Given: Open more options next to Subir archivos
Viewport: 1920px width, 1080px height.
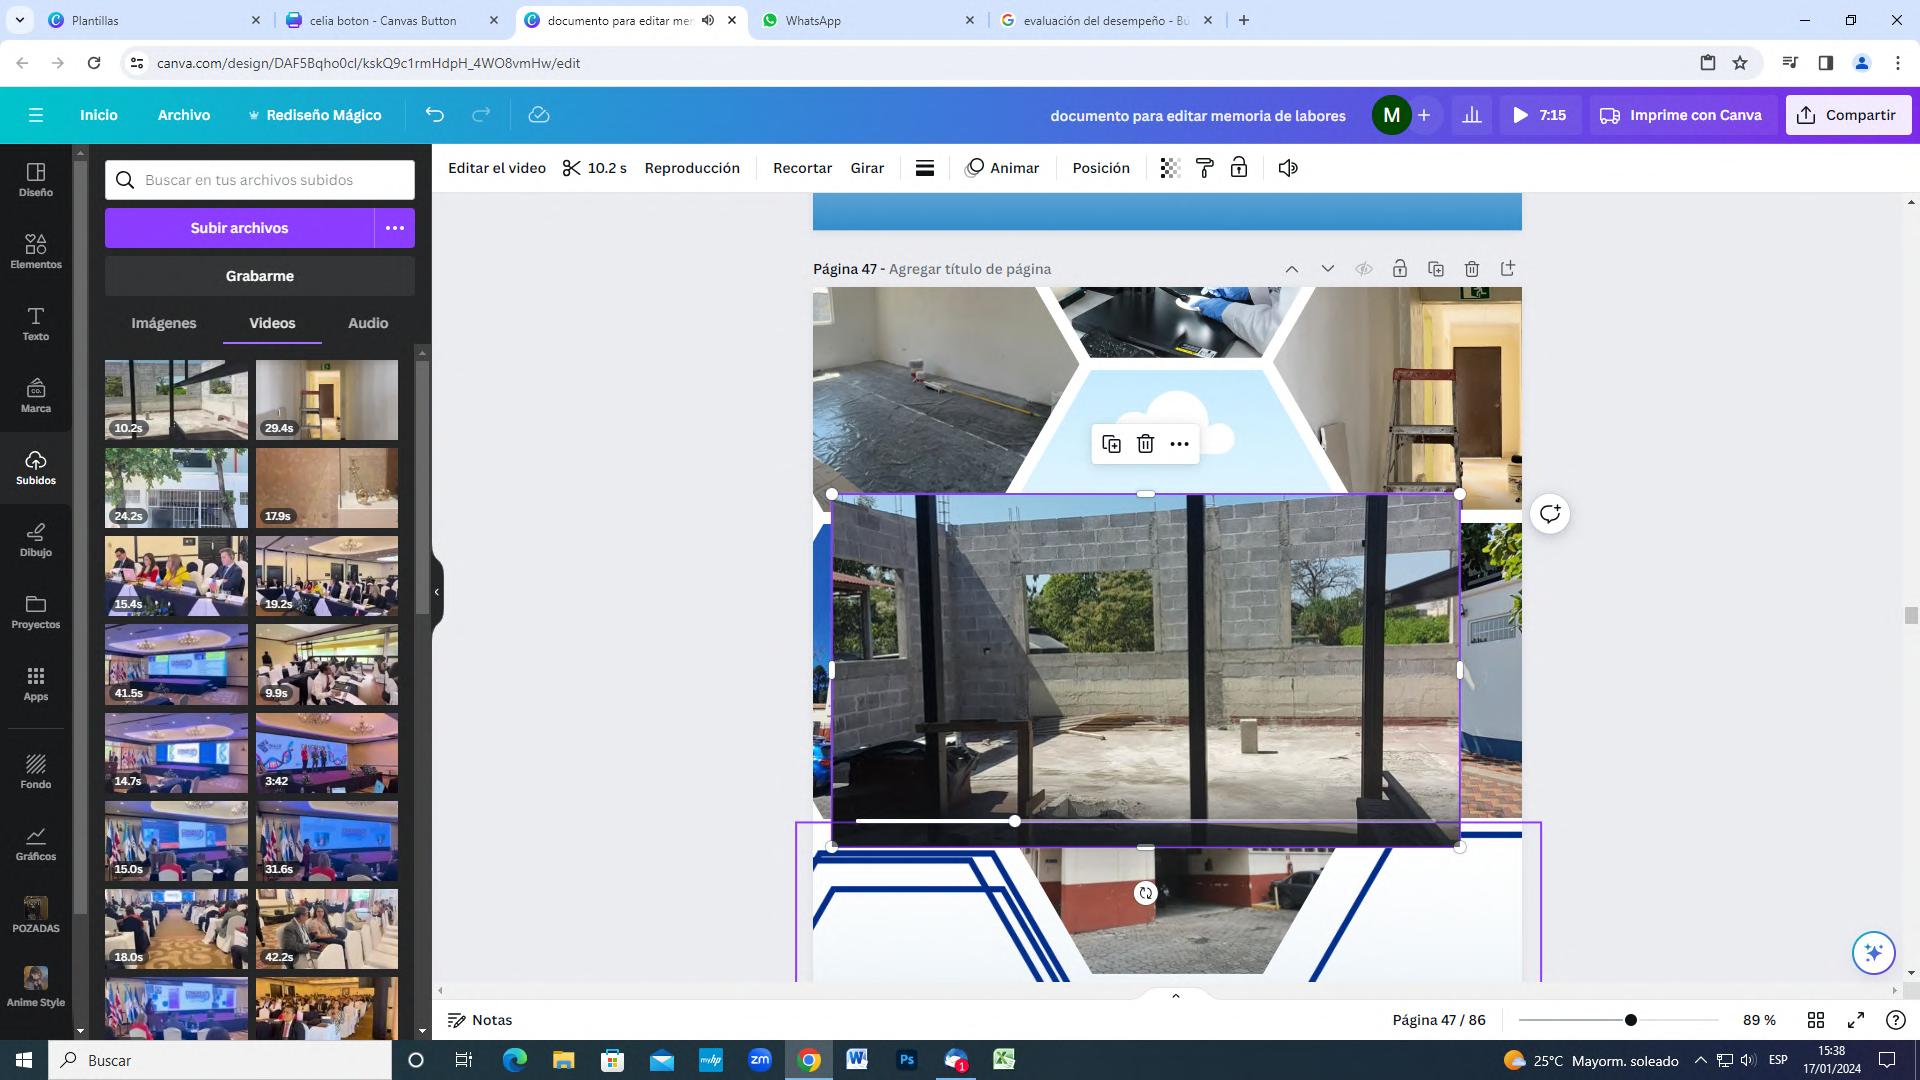Looking at the screenshot, I should [395, 228].
